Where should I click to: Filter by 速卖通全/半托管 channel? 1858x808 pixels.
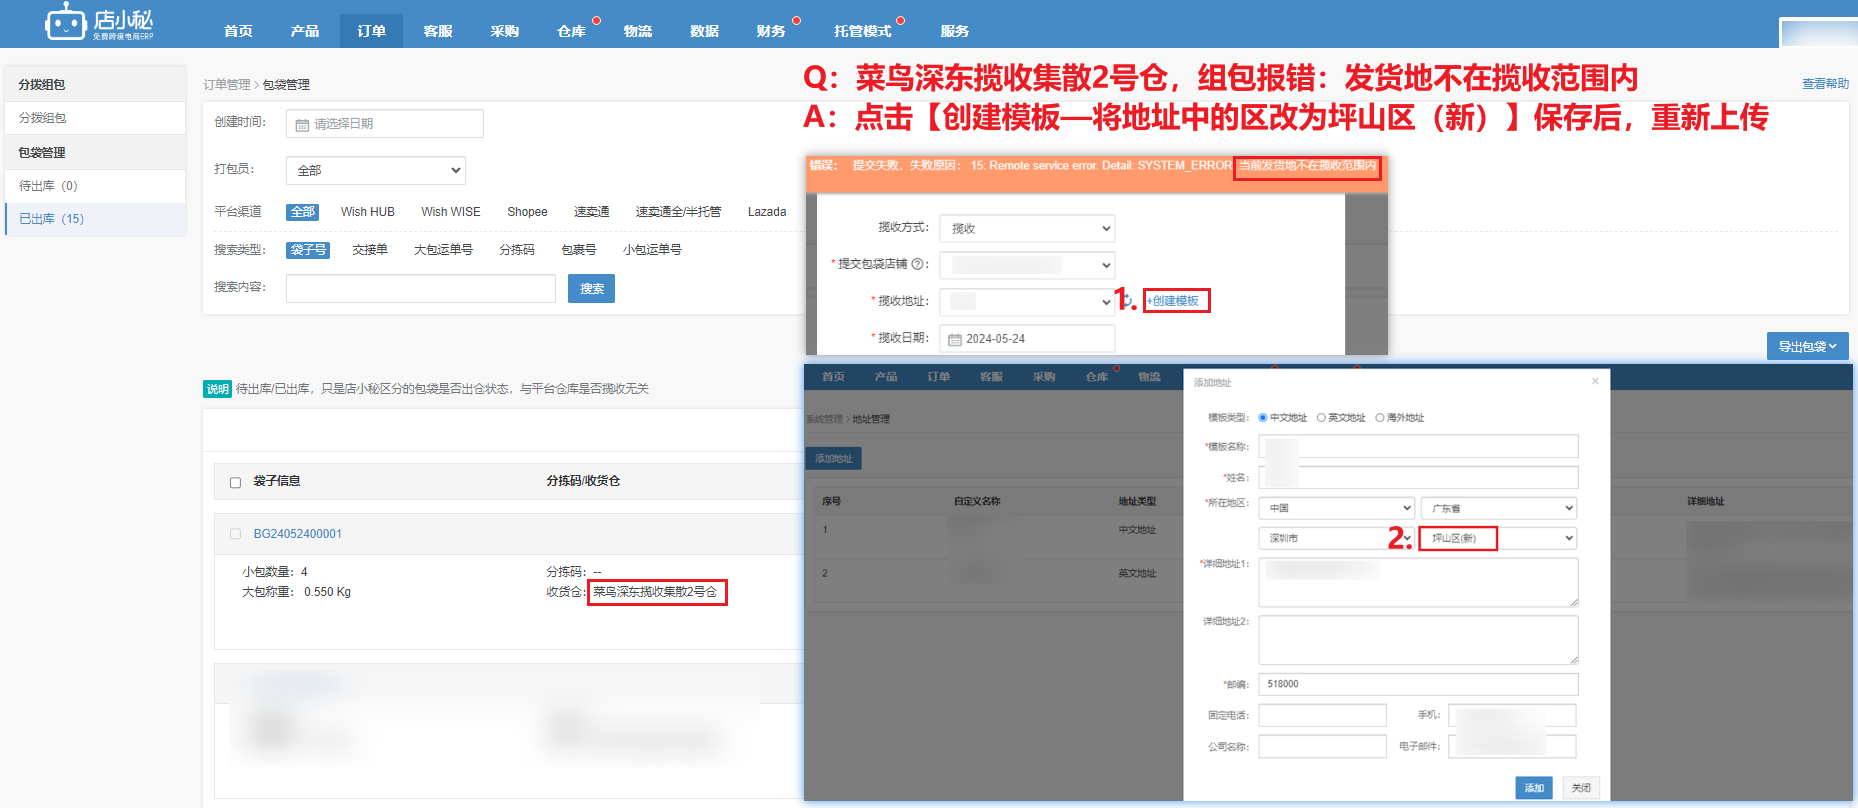[678, 212]
